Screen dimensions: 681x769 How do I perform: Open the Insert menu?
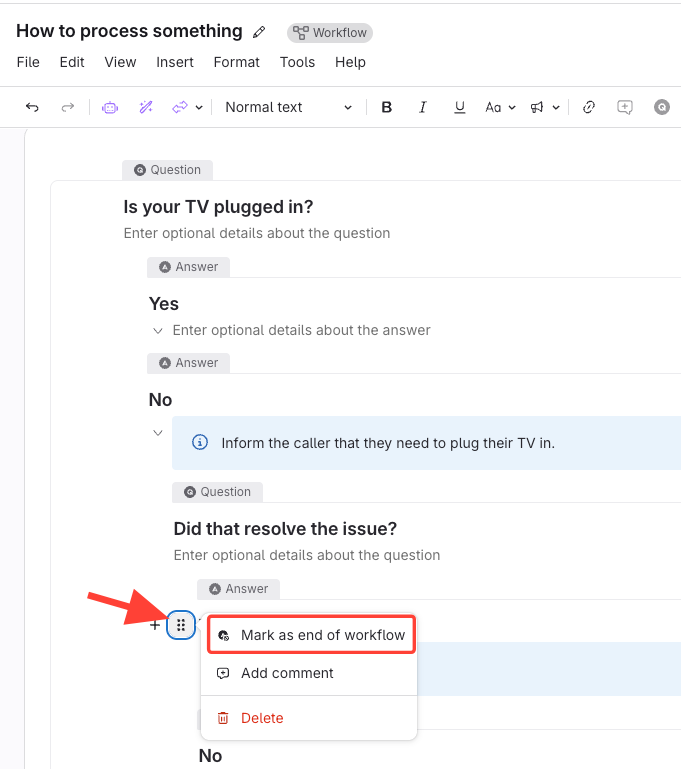pos(175,62)
